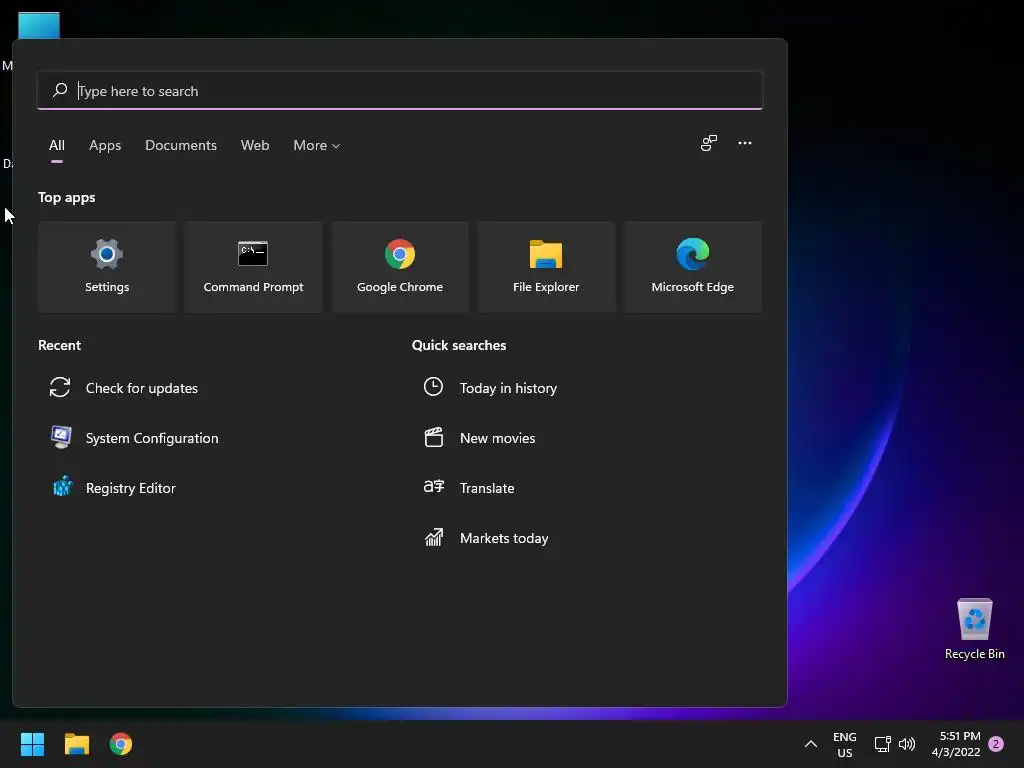Launch Microsoft Edge from Top apps
The image size is (1024, 768).
[x=692, y=266]
